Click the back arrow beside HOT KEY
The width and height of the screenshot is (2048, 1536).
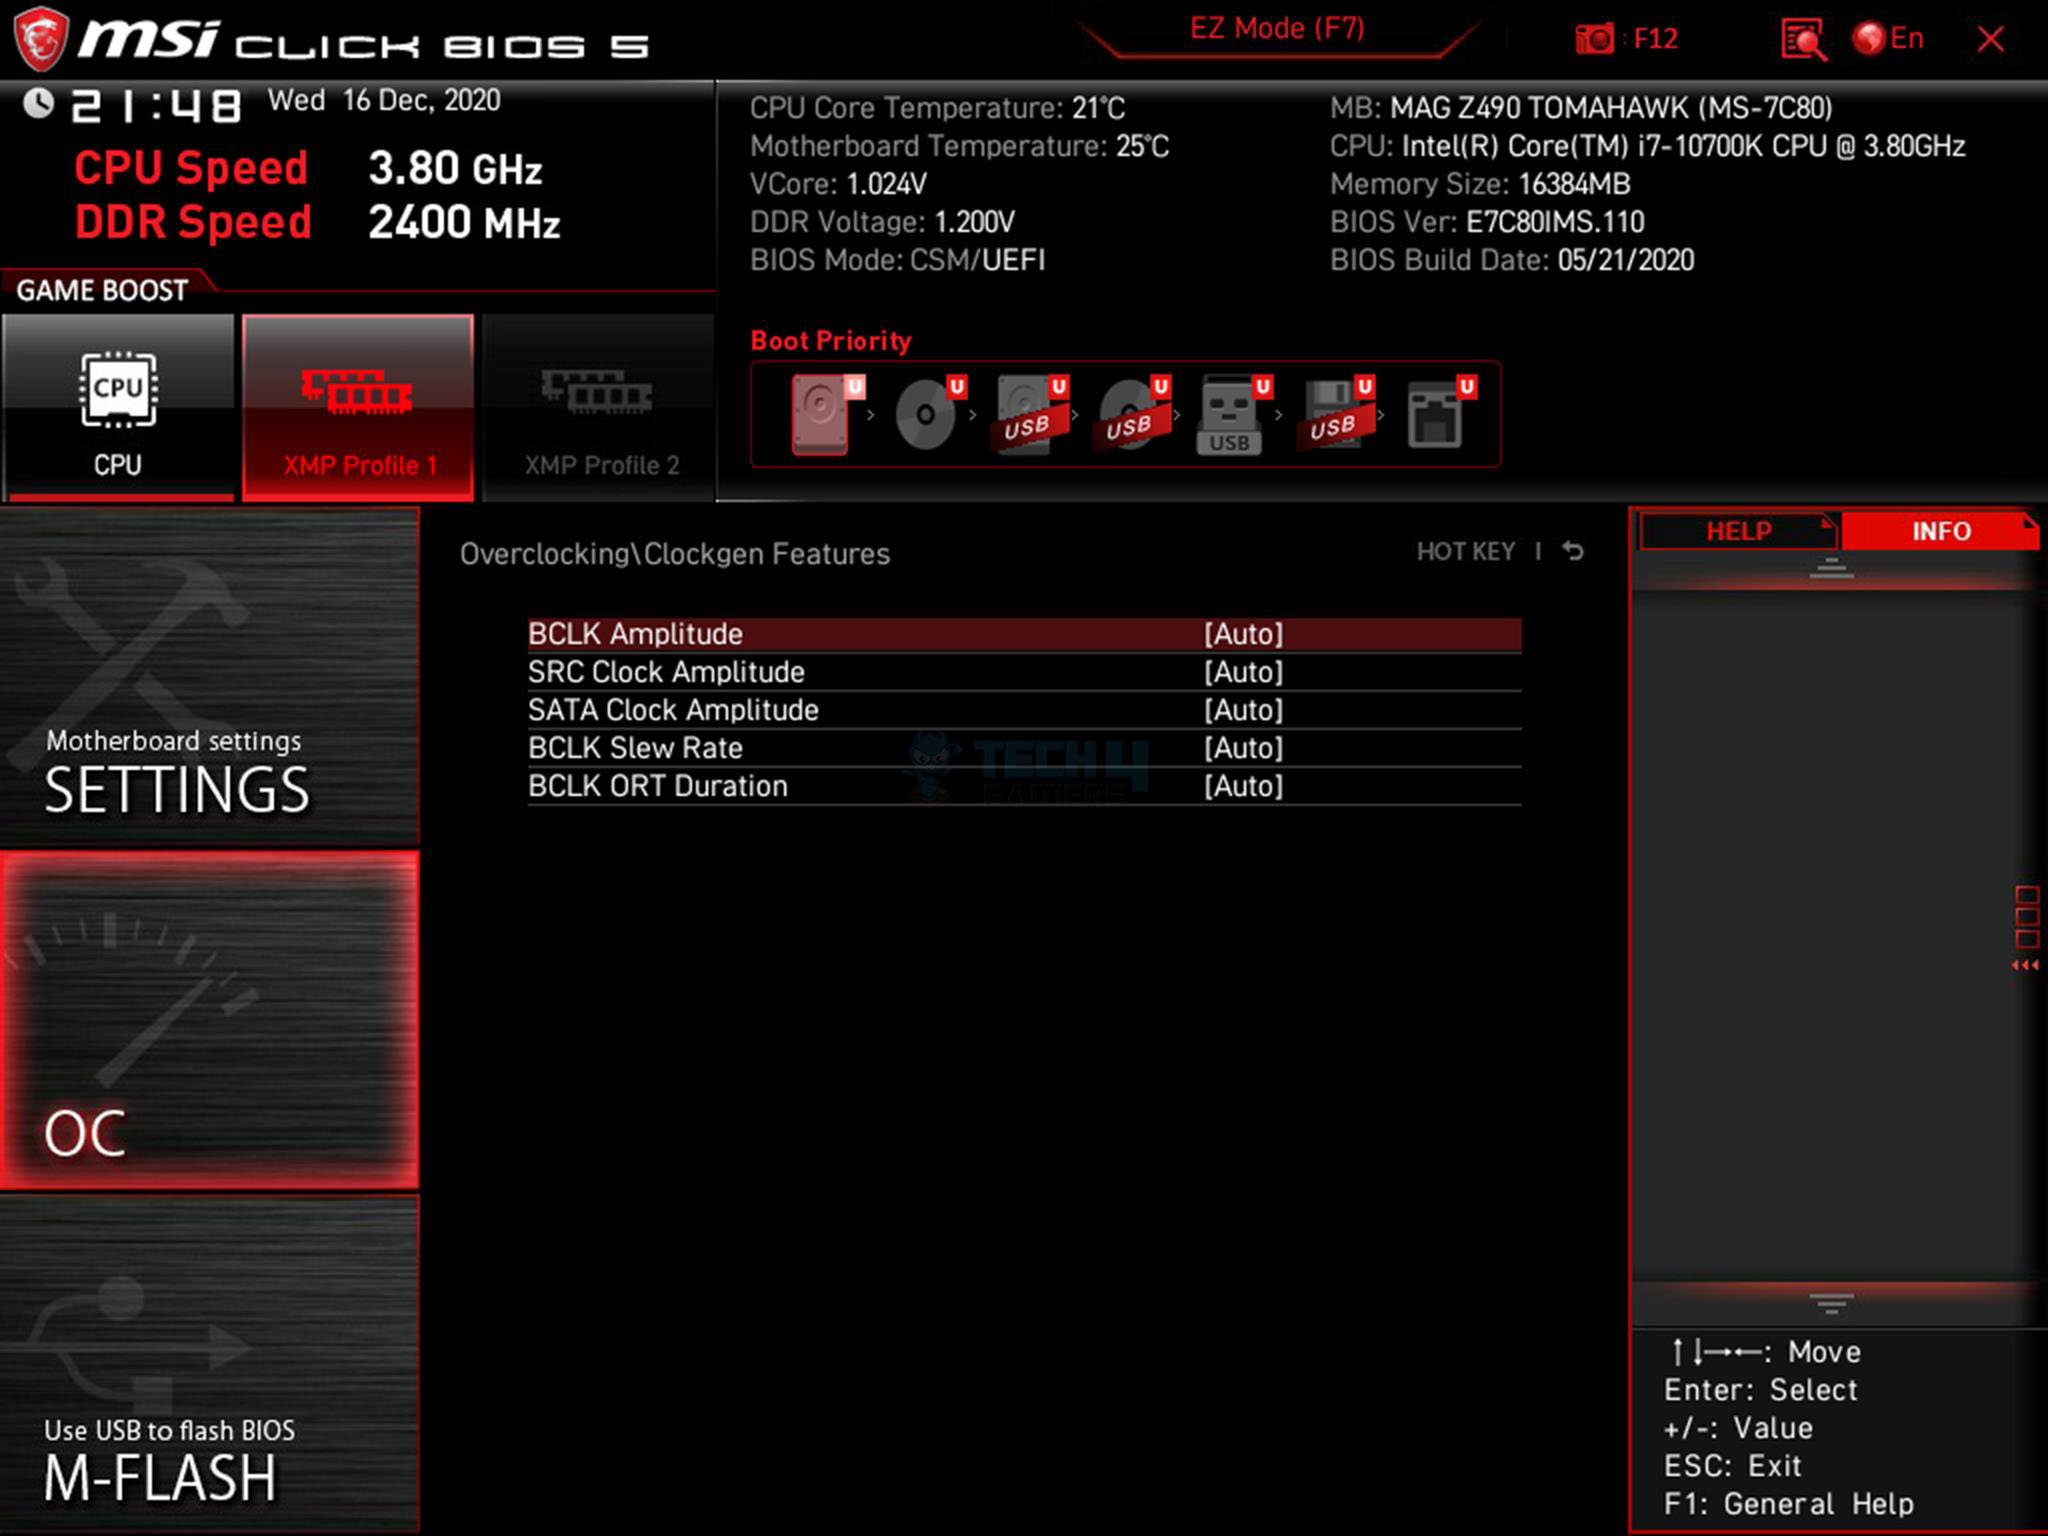click(1573, 551)
